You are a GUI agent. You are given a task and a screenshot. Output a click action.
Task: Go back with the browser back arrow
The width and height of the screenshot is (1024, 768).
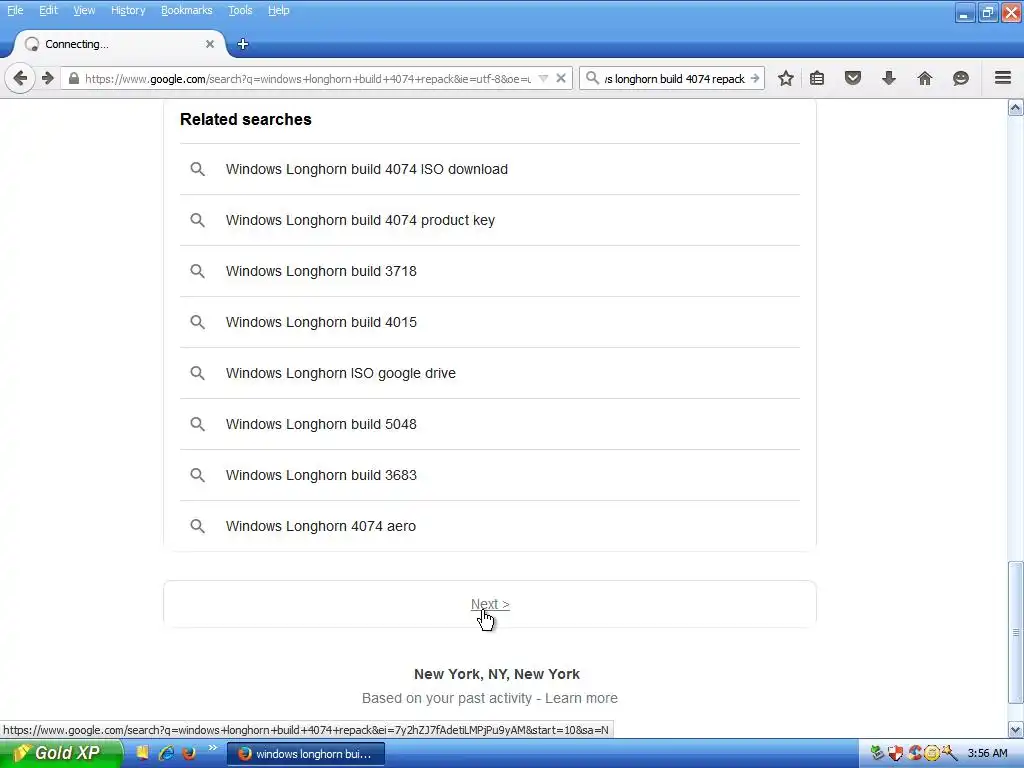click(20, 78)
